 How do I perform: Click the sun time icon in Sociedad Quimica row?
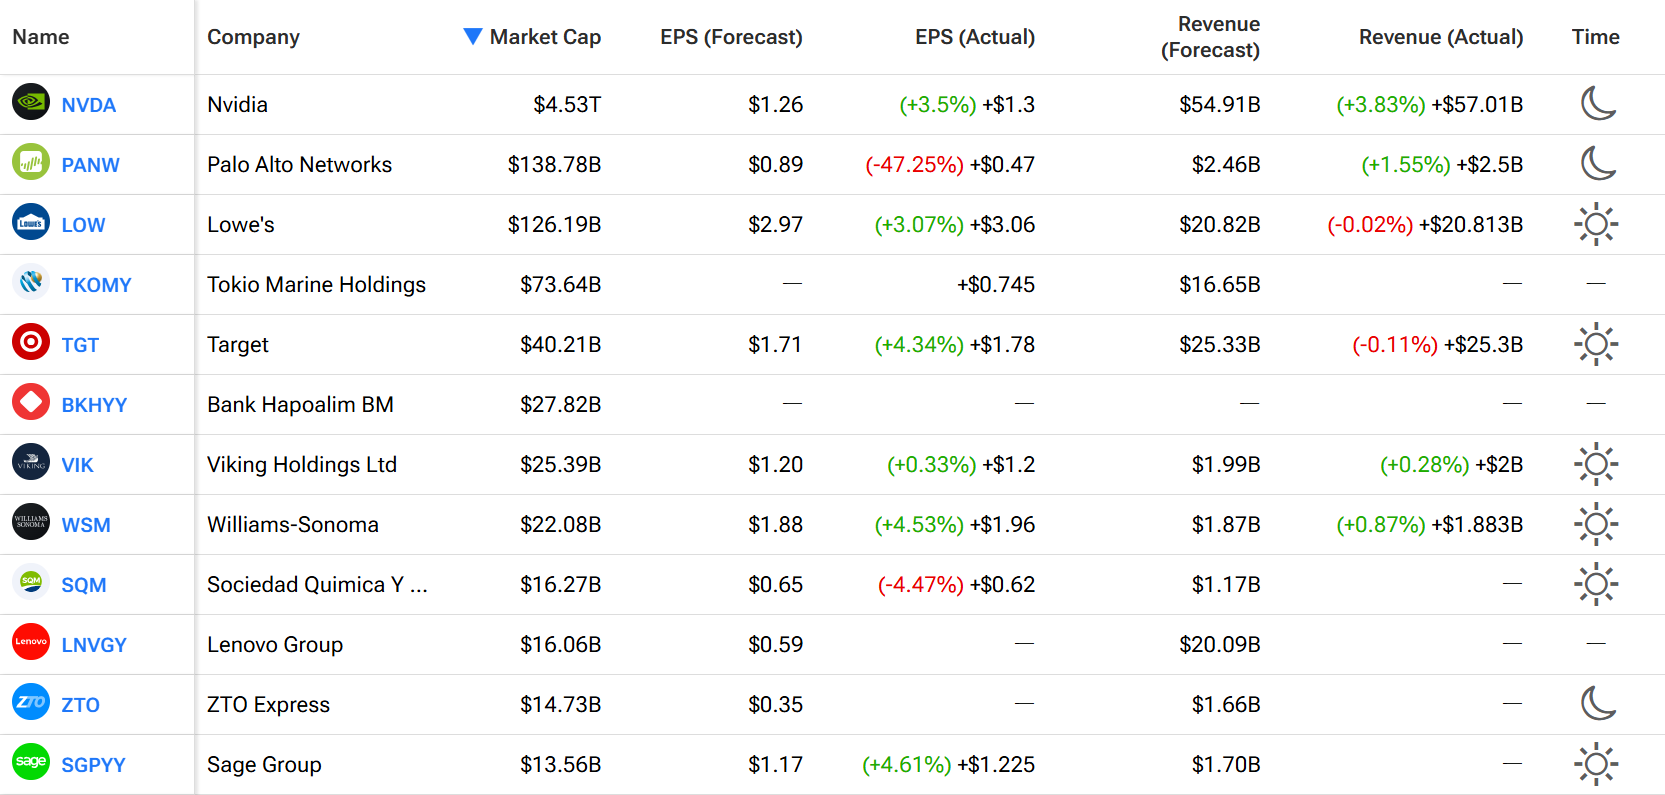click(1596, 584)
